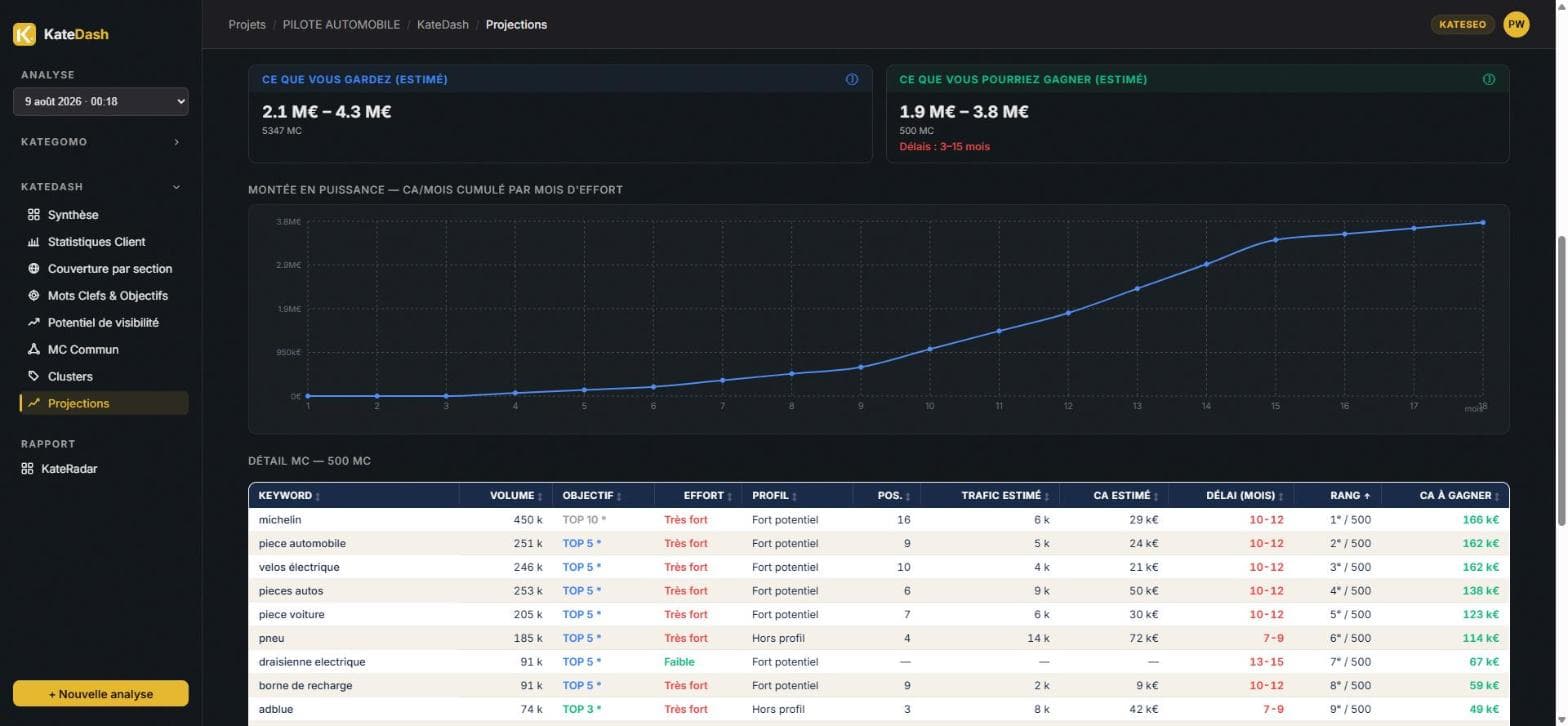Go to Projets breadcrumb link

coord(247,24)
